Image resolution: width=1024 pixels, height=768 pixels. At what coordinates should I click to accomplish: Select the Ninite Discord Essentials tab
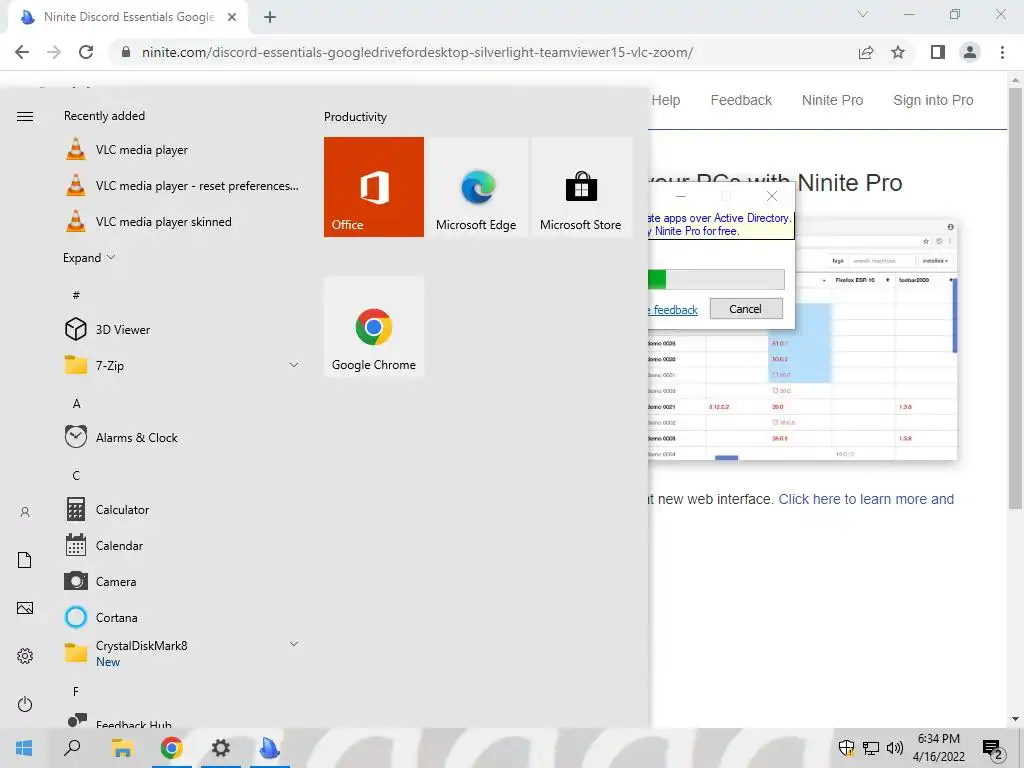pos(128,18)
